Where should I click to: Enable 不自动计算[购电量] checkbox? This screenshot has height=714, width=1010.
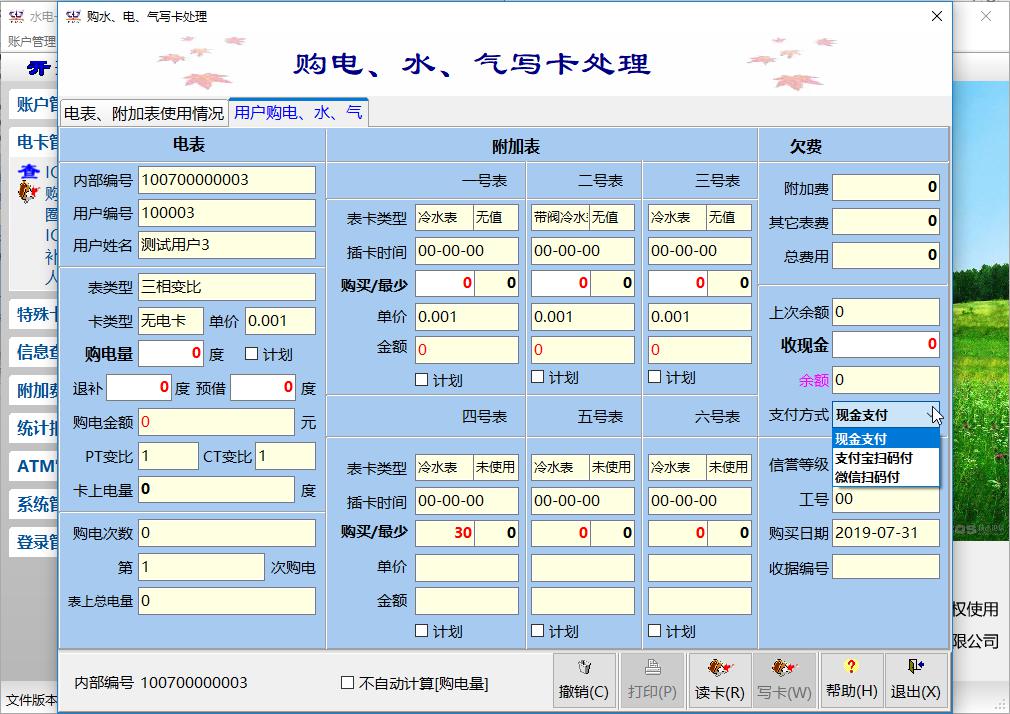[x=348, y=683]
